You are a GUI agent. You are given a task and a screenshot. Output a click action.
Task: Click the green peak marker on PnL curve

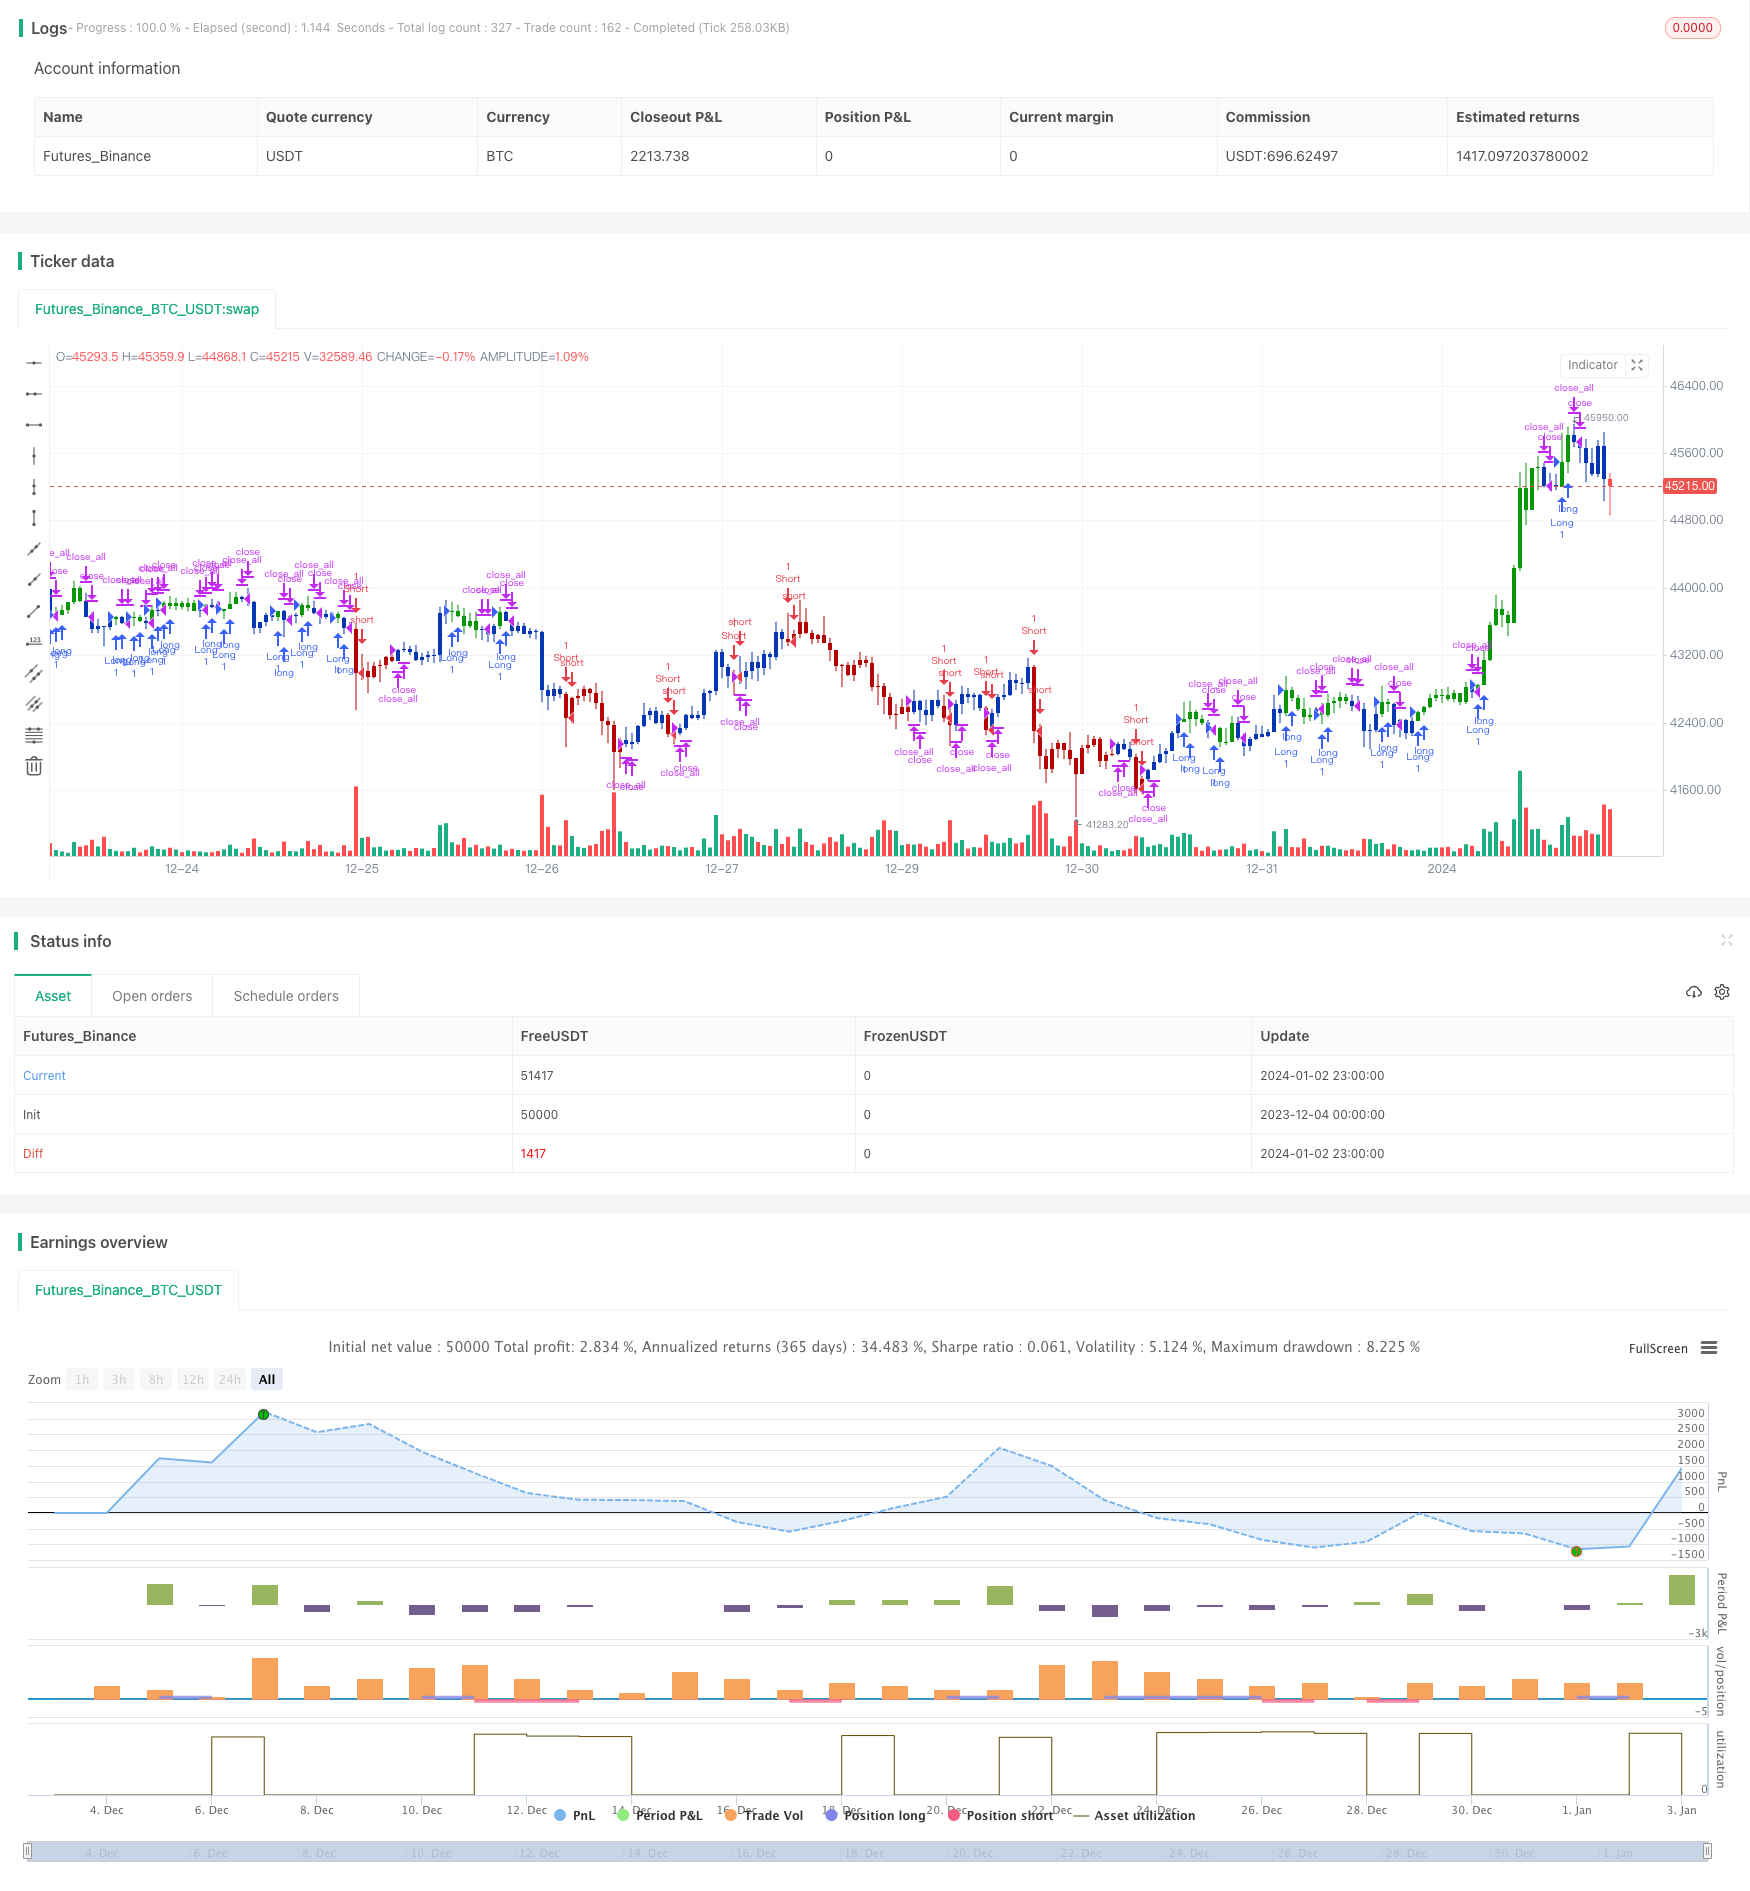click(x=263, y=1414)
